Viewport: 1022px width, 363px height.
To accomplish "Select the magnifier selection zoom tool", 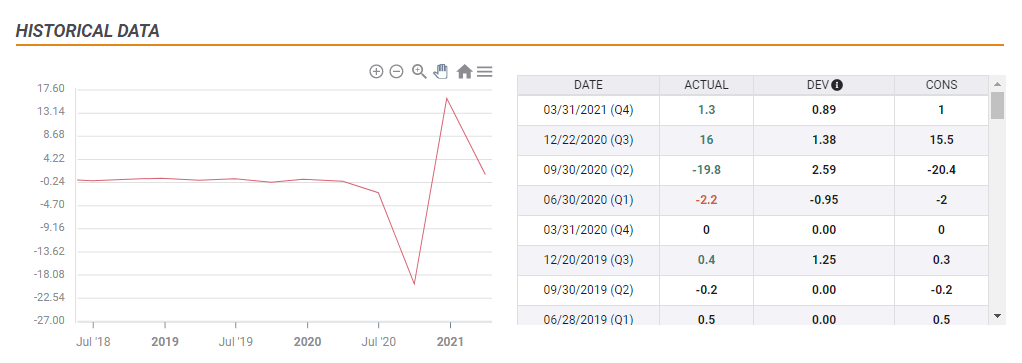I will [419, 72].
